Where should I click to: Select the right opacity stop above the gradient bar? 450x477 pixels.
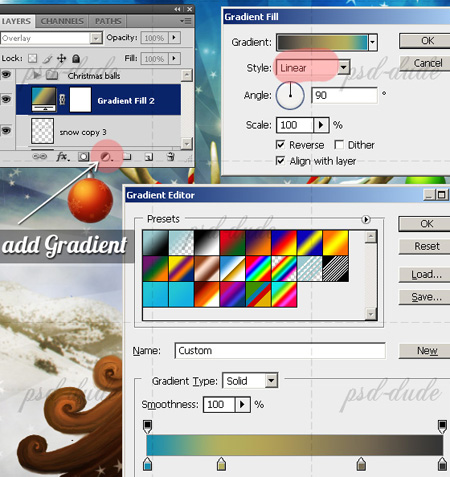pyautogui.click(x=442, y=426)
